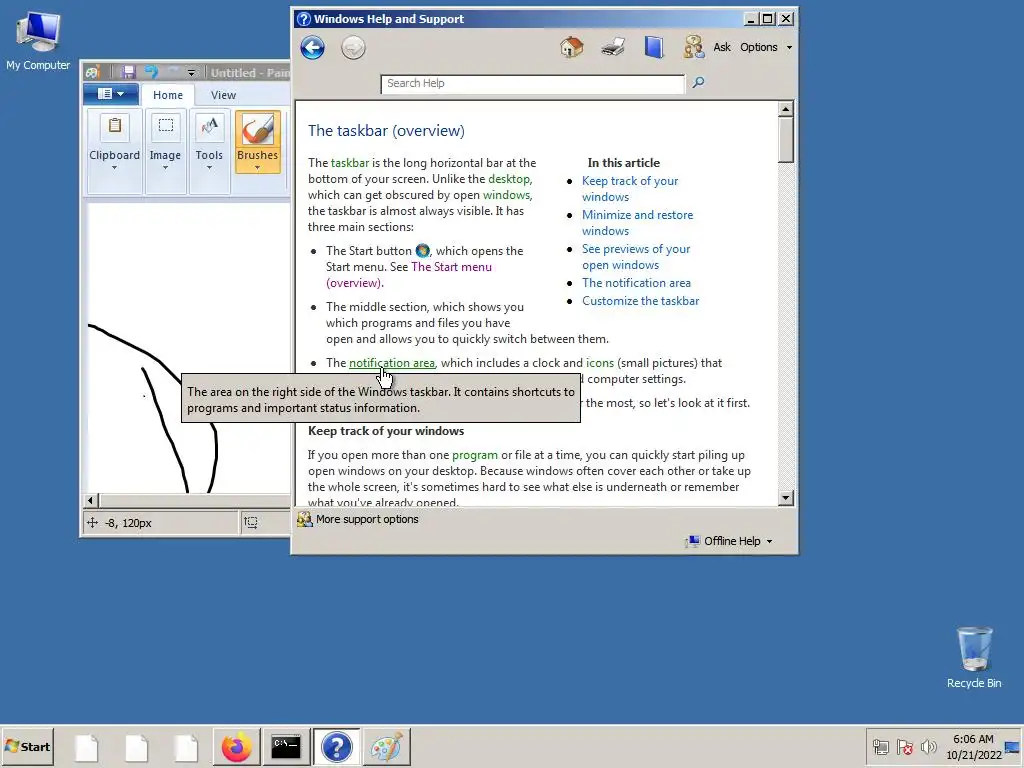Screen dimensions: 1024x768
Task: Launch Firefox from the taskbar
Action: click(236, 747)
